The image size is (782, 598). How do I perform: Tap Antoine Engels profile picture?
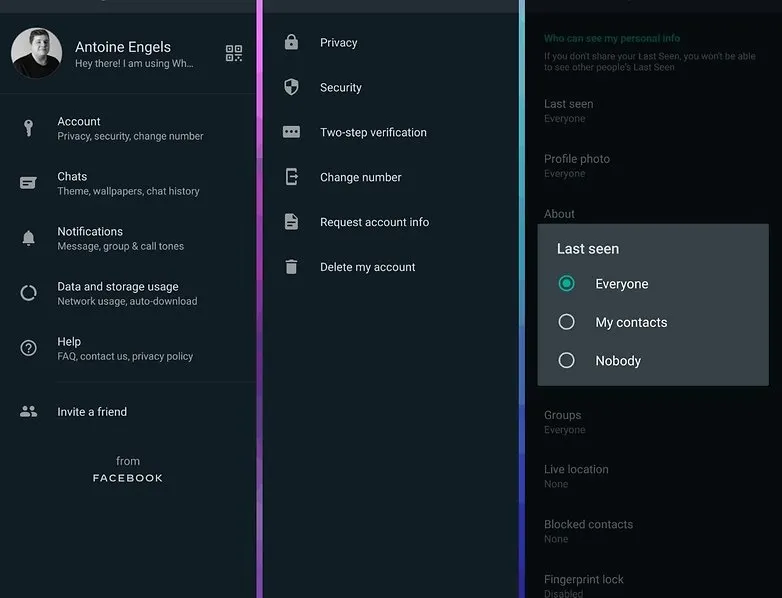tap(36, 53)
